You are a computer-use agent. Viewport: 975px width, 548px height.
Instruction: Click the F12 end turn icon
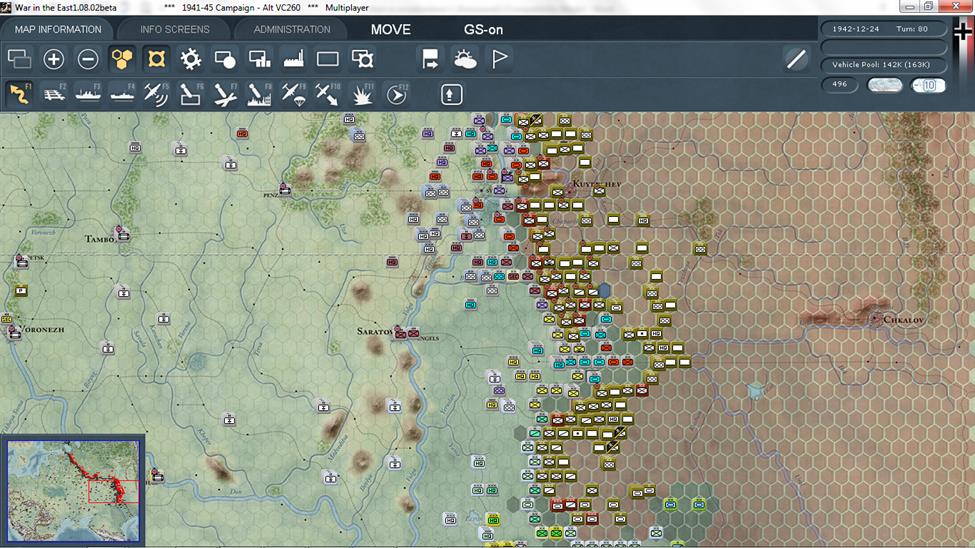click(x=396, y=95)
